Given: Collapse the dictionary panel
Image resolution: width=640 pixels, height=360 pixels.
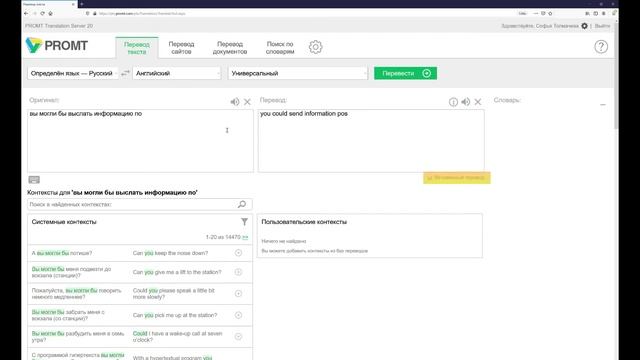Looking at the screenshot, I should click(603, 105).
